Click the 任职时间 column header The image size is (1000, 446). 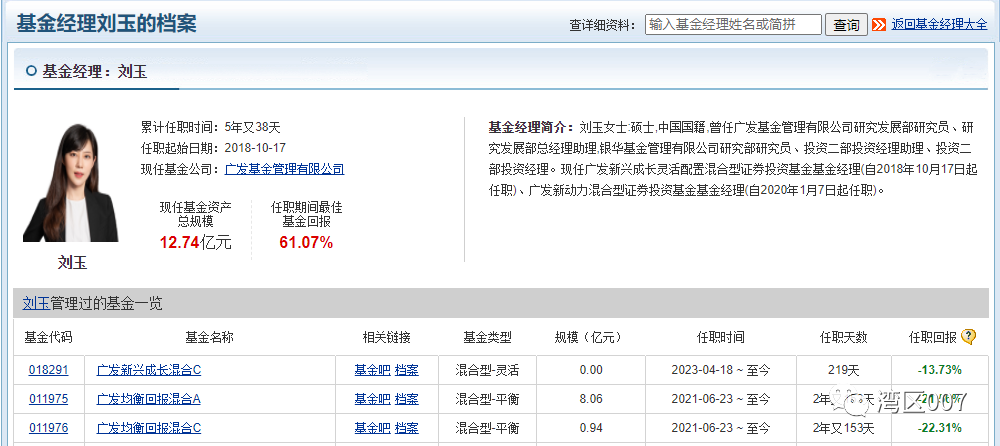(720, 337)
